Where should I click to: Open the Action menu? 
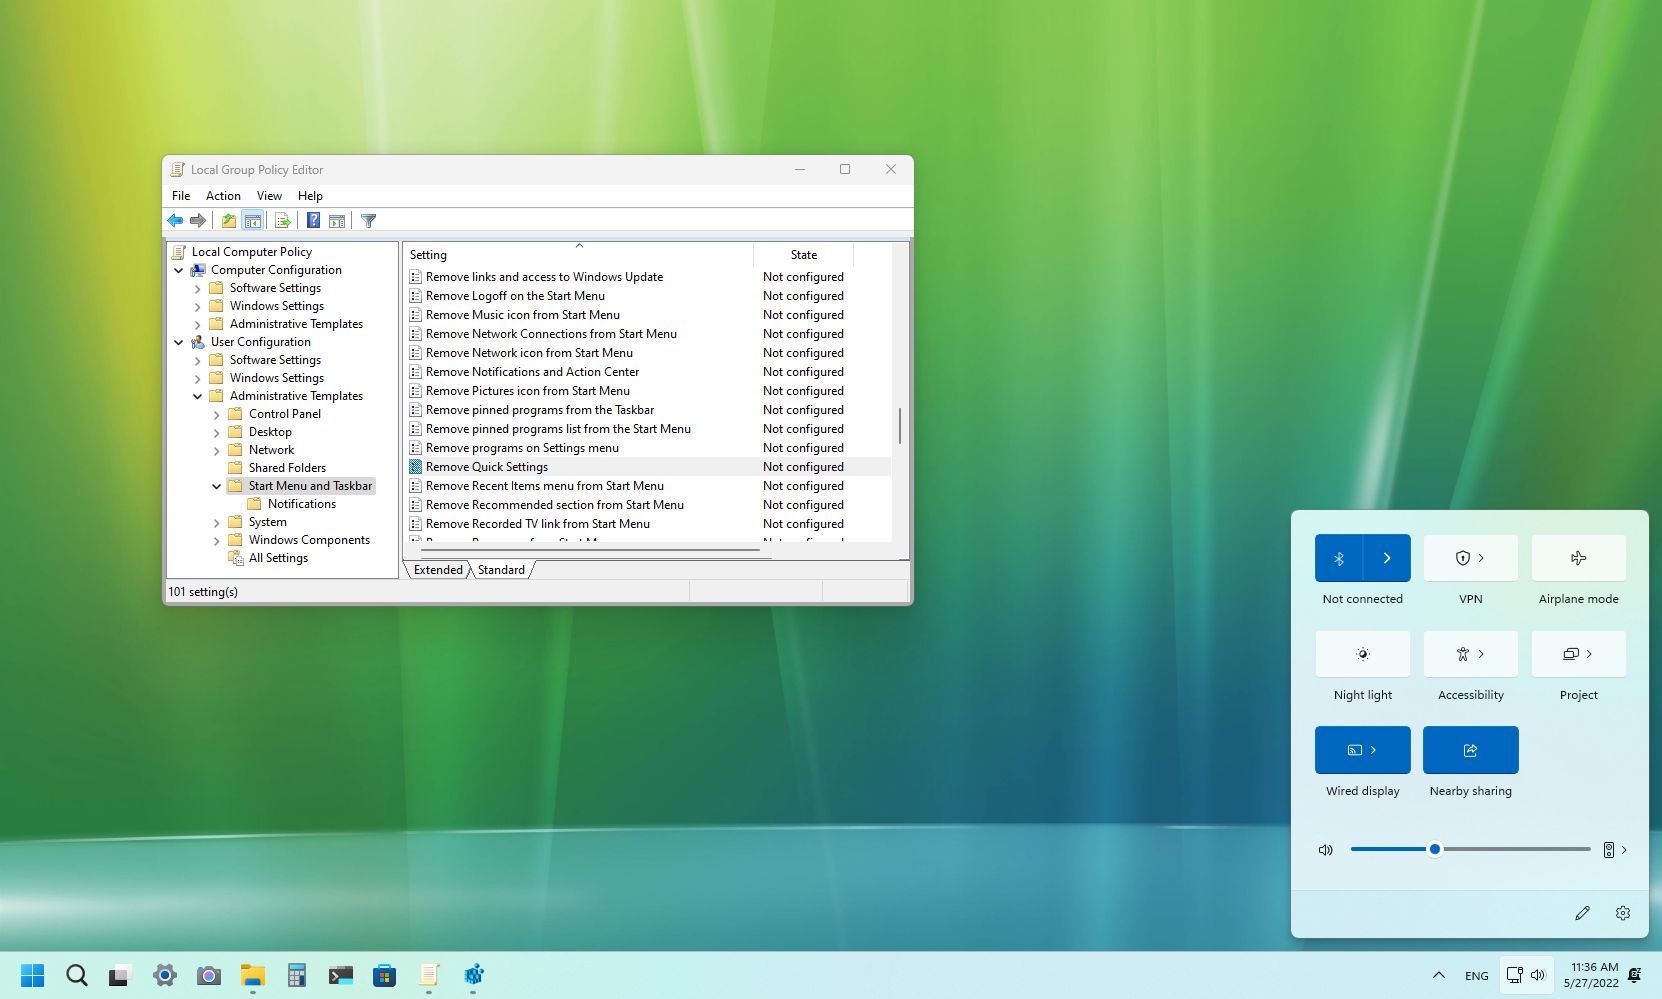click(x=223, y=196)
